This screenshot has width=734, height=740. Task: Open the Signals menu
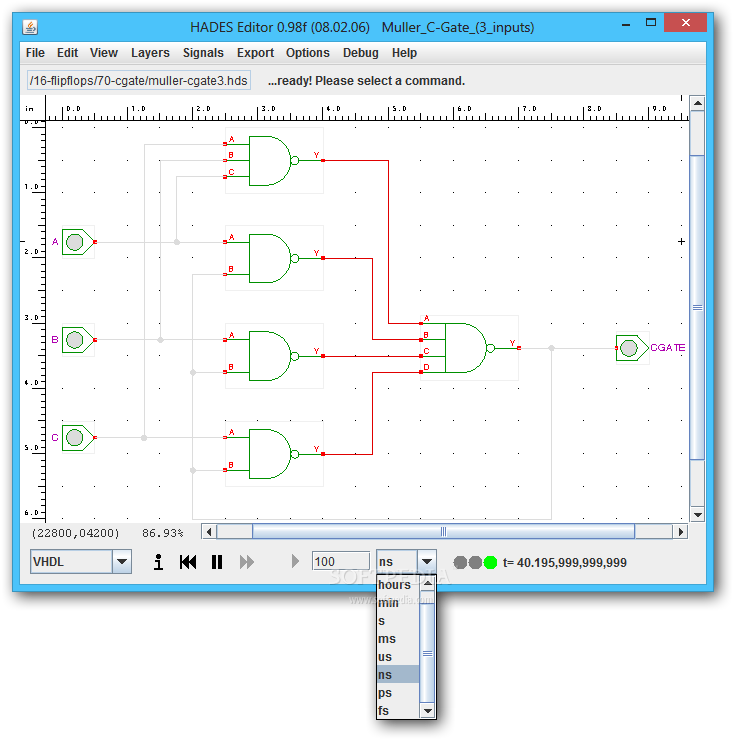[203, 53]
